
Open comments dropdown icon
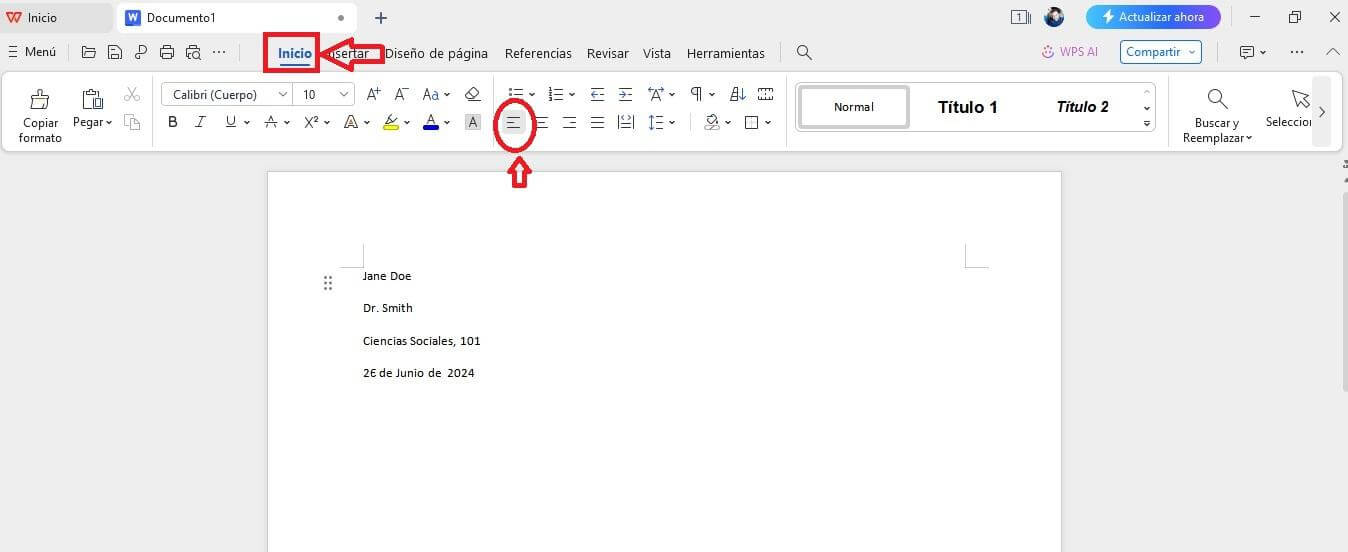click(1253, 52)
